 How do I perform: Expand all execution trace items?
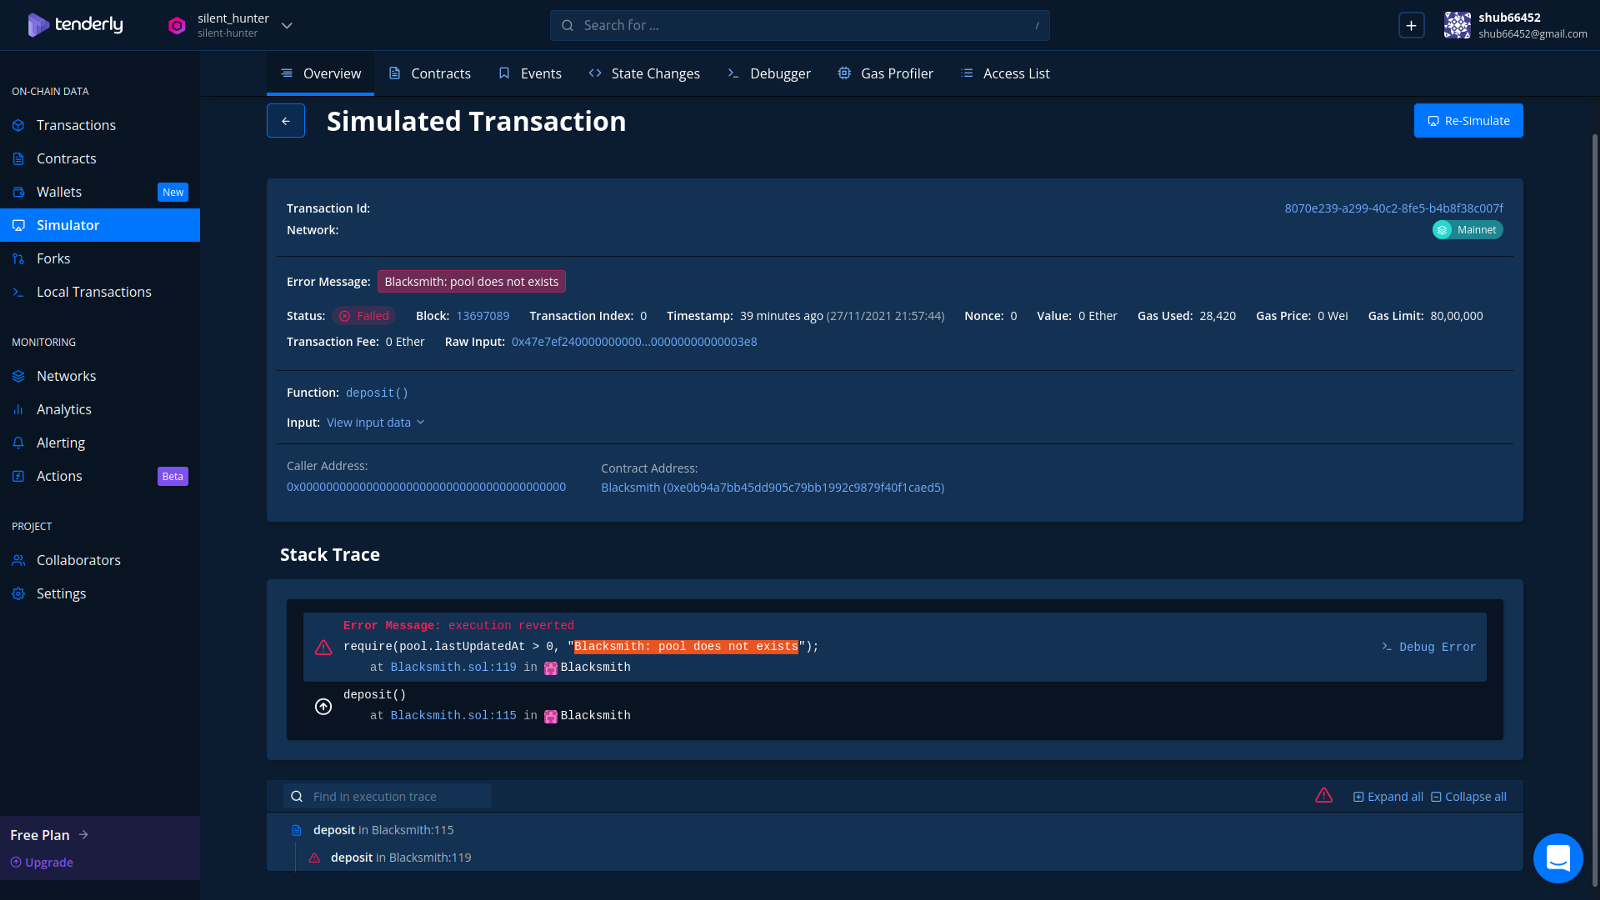pos(1388,797)
